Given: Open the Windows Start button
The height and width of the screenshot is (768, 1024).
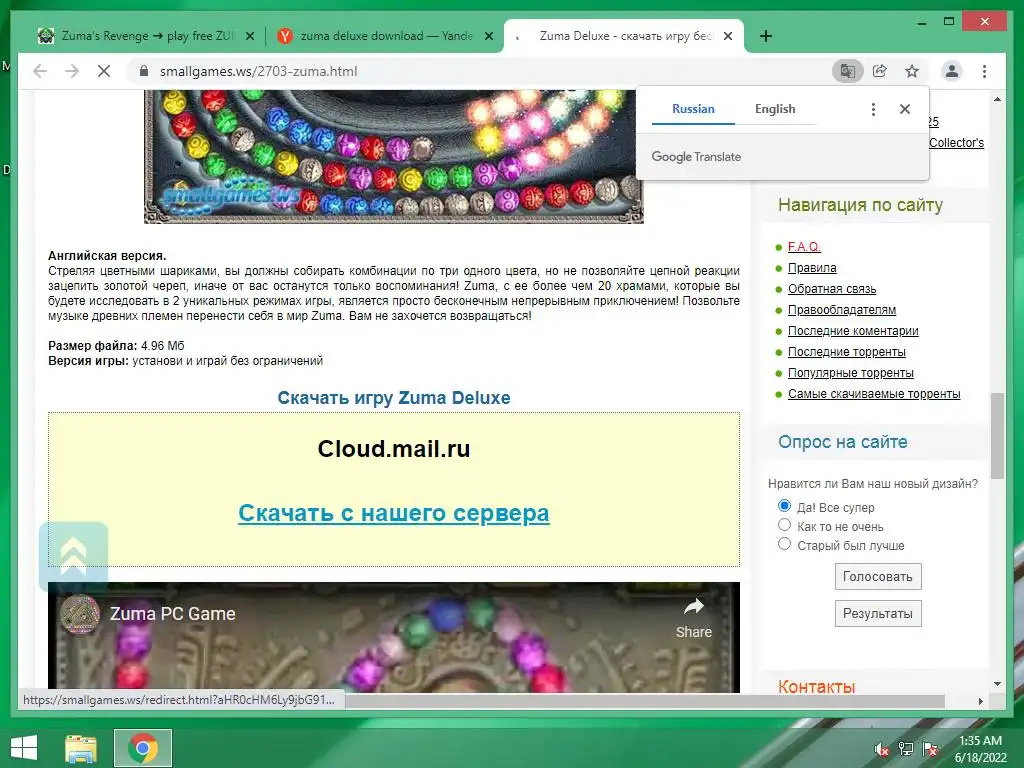Looking at the screenshot, I should (x=24, y=748).
